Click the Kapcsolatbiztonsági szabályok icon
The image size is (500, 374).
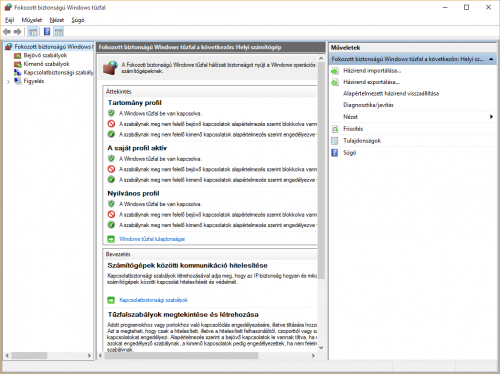tap(18, 73)
